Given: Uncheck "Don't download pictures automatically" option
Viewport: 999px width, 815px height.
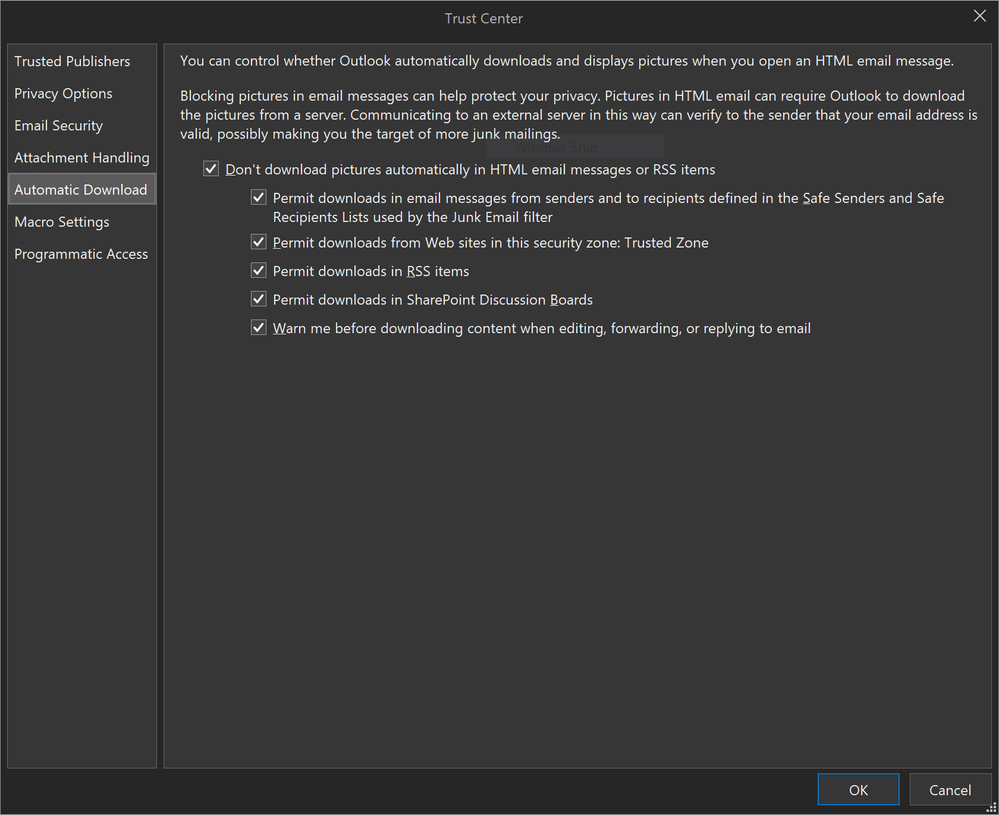Looking at the screenshot, I should pyautogui.click(x=211, y=169).
